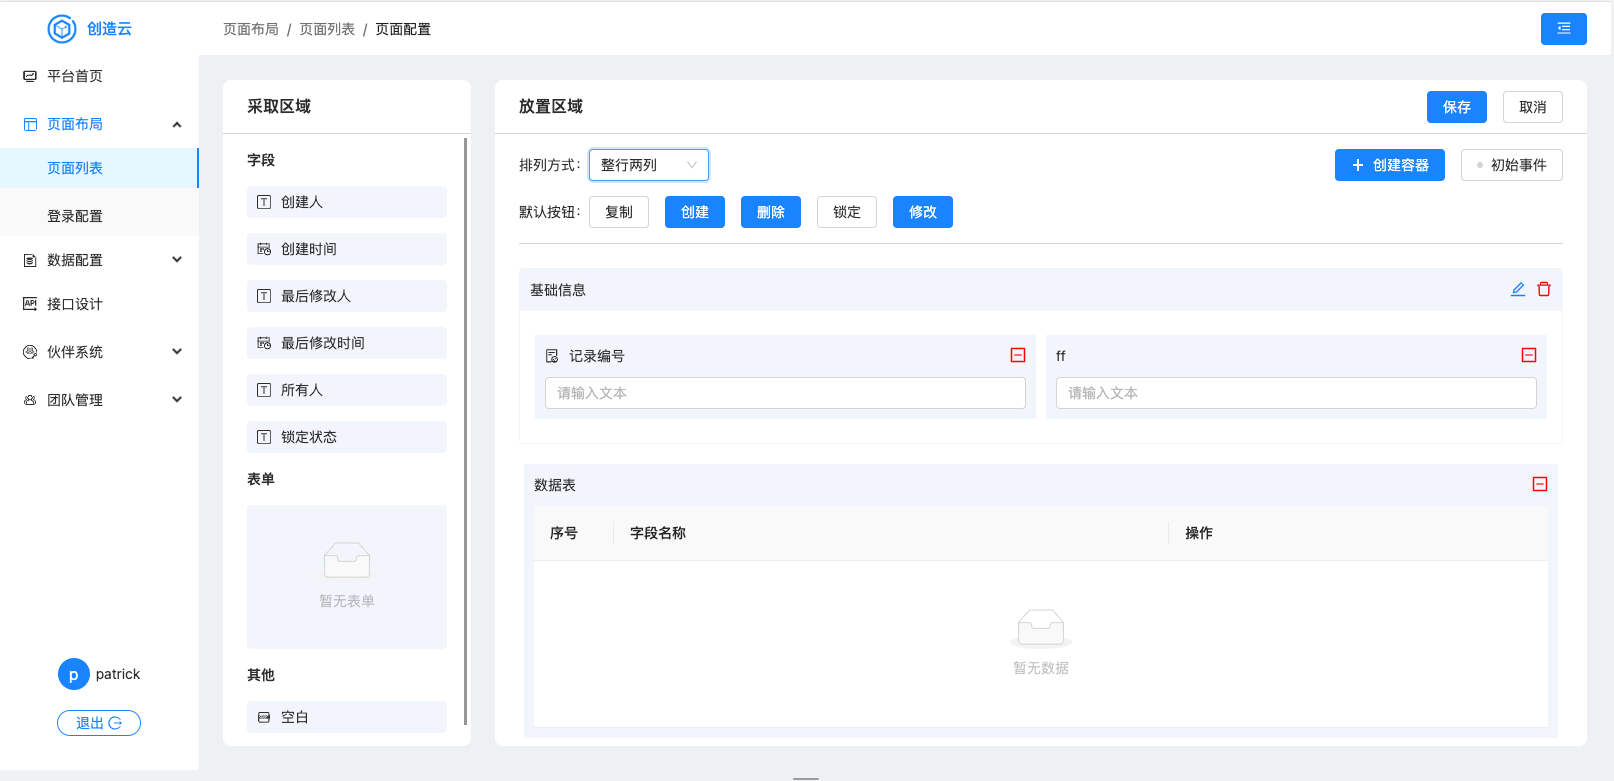Screen dimensions: 1614x781
Task: Open 页面列表 in the sidebar
Action: point(99,168)
